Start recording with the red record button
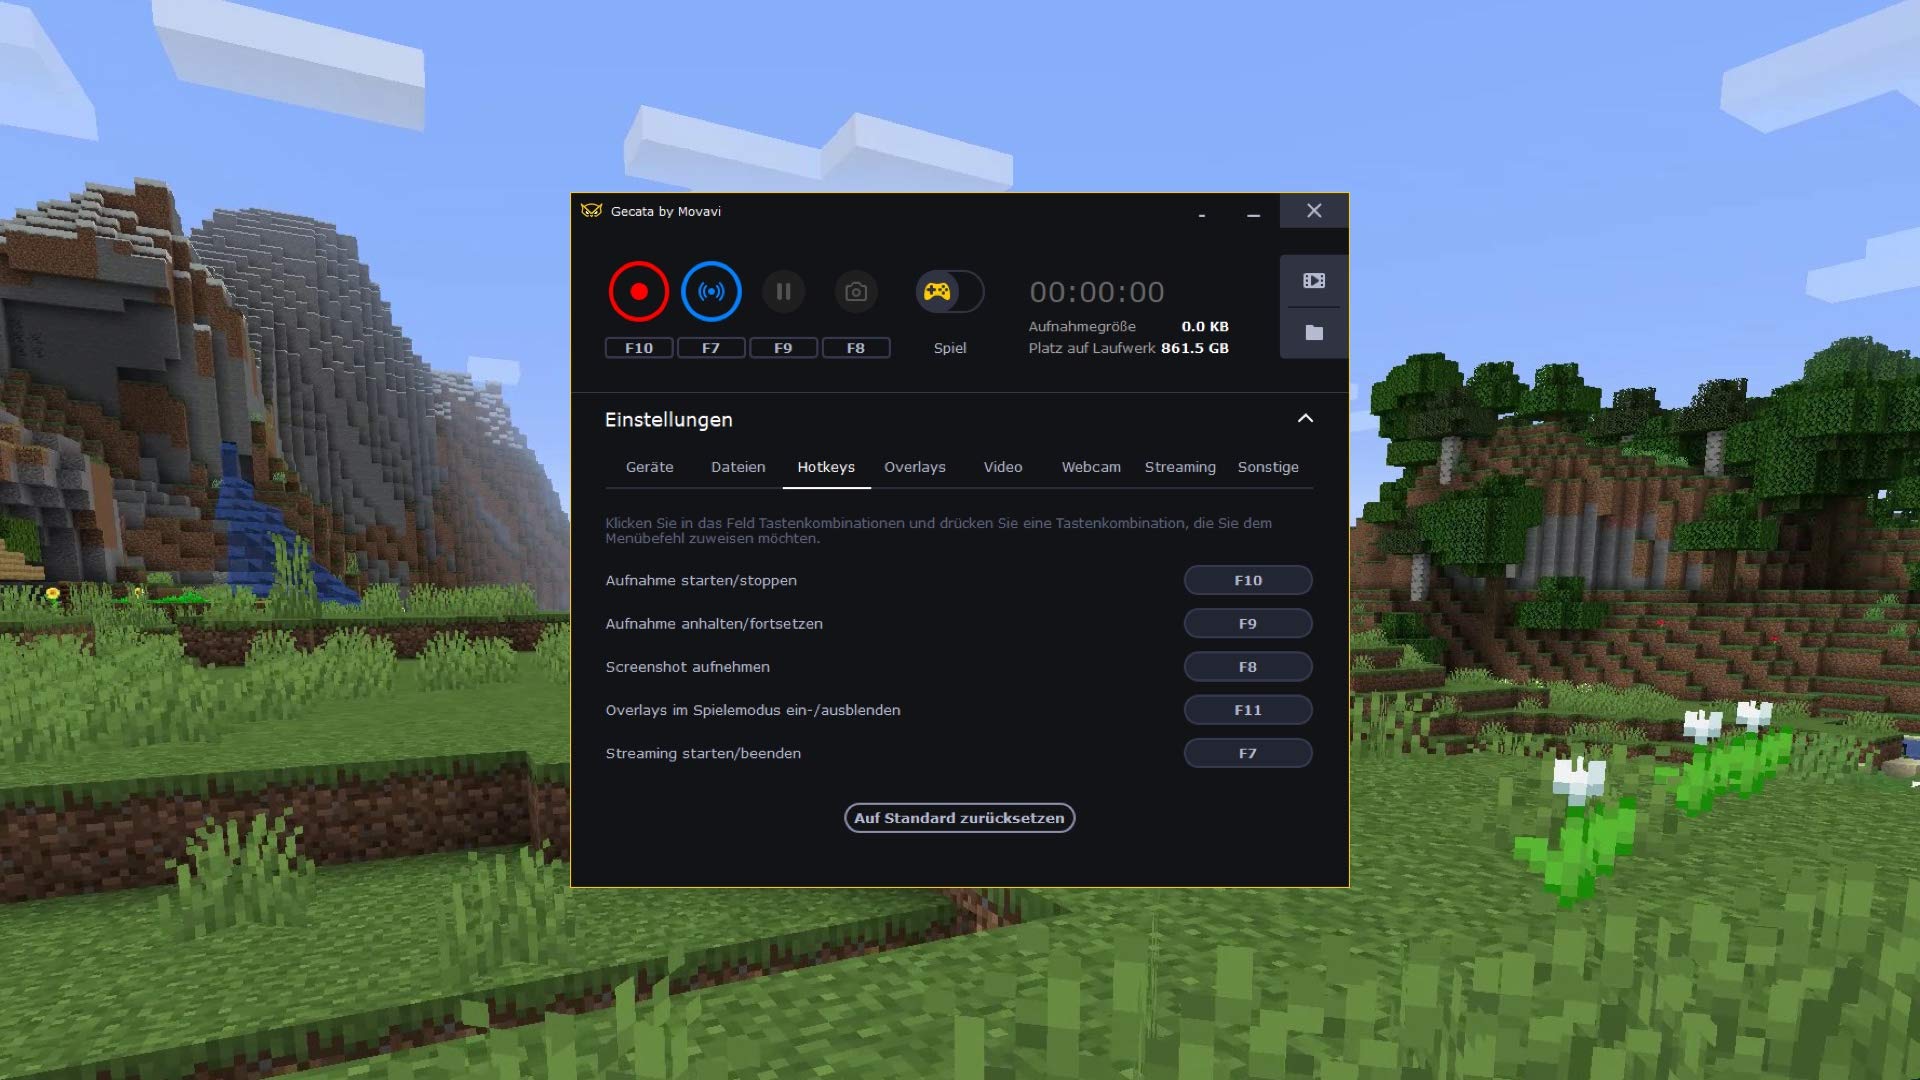Image resolution: width=1920 pixels, height=1080 pixels. (638, 292)
